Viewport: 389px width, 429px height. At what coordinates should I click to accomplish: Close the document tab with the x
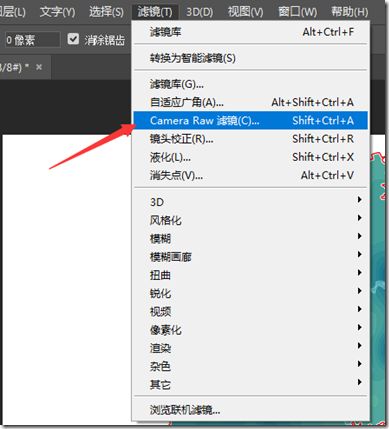click(x=39, y=67)
